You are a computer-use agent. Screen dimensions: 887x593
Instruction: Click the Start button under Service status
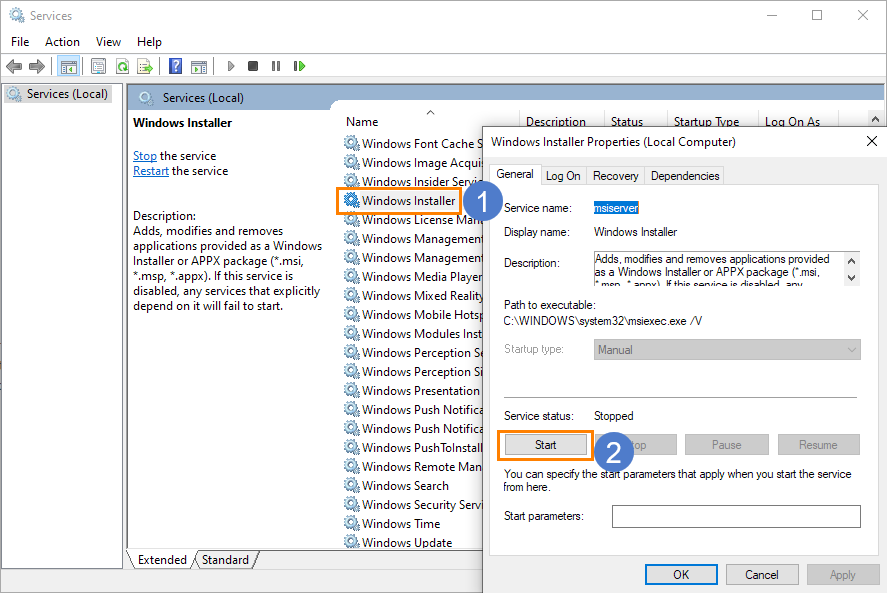546,445
